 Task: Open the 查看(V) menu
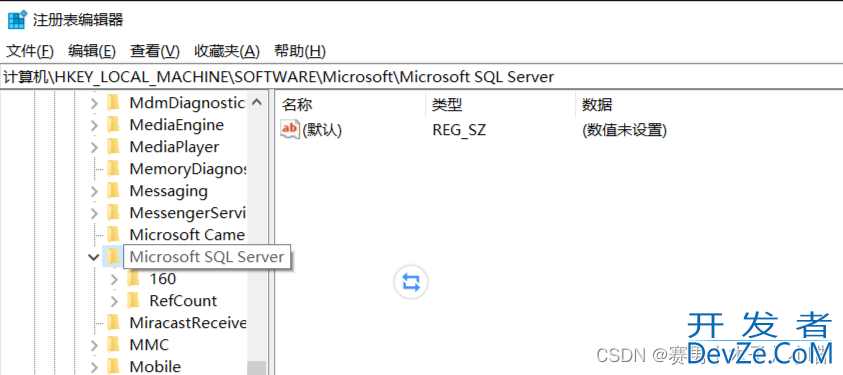(155, 52)
